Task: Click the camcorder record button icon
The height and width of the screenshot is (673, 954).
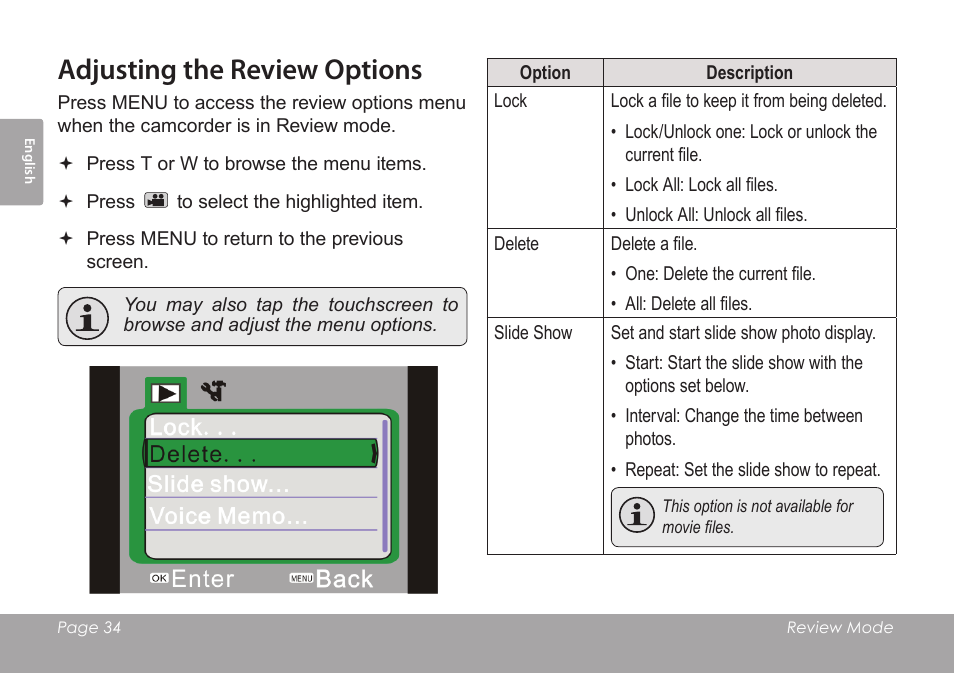Action: 156,200
